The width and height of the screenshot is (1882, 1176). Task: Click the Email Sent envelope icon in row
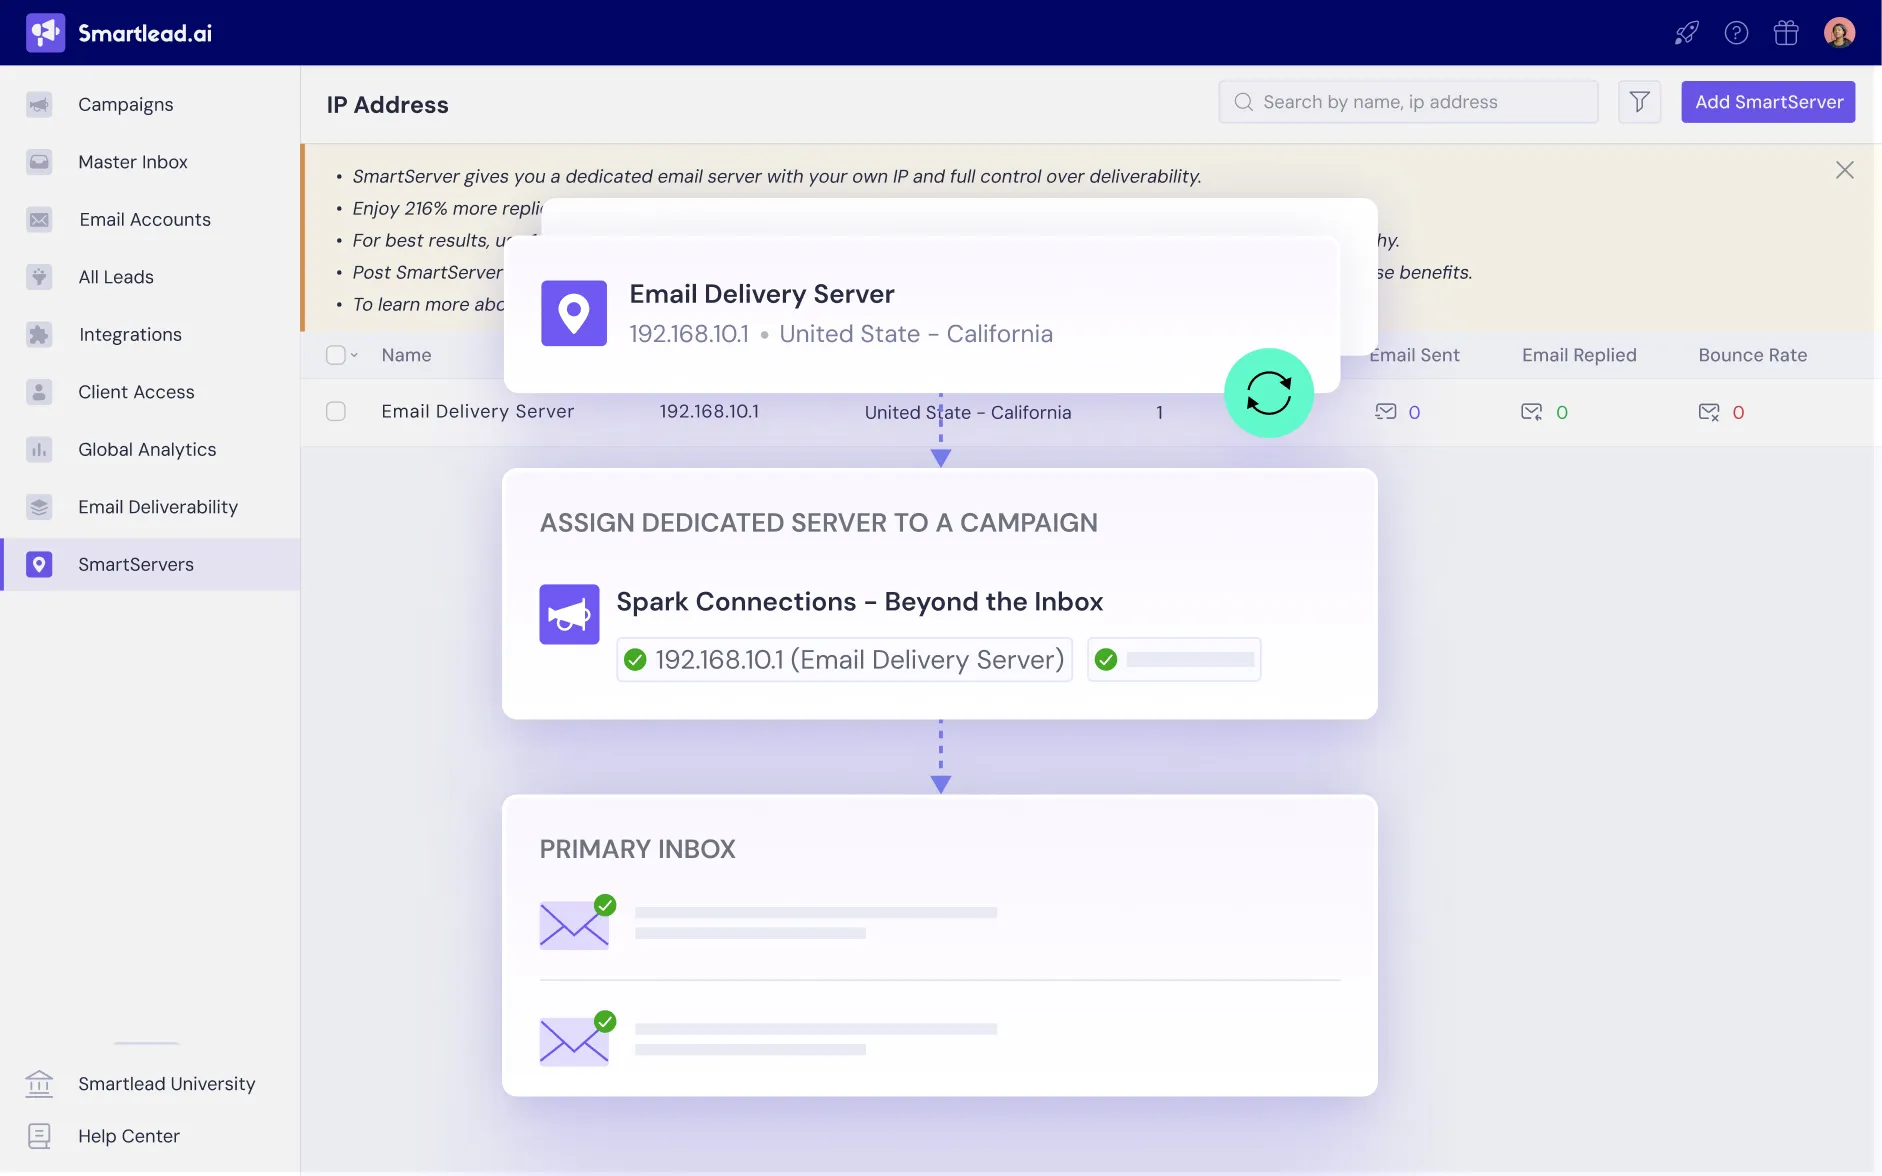coord(1386,412)
